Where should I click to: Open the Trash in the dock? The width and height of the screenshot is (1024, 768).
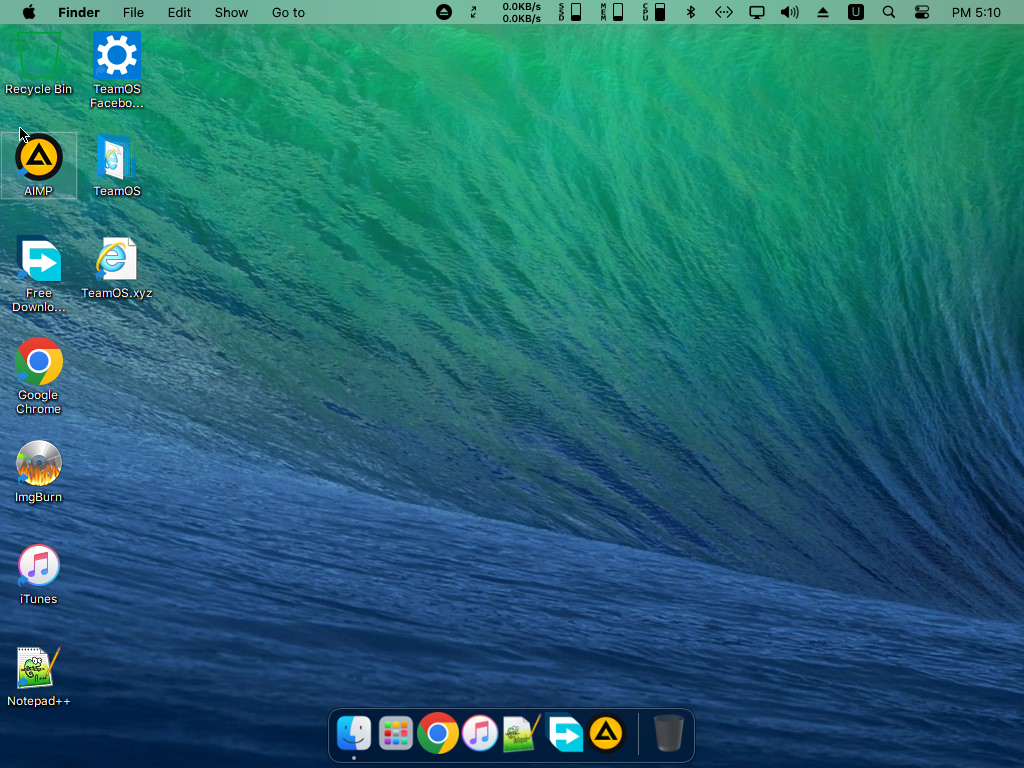(669, 733)
